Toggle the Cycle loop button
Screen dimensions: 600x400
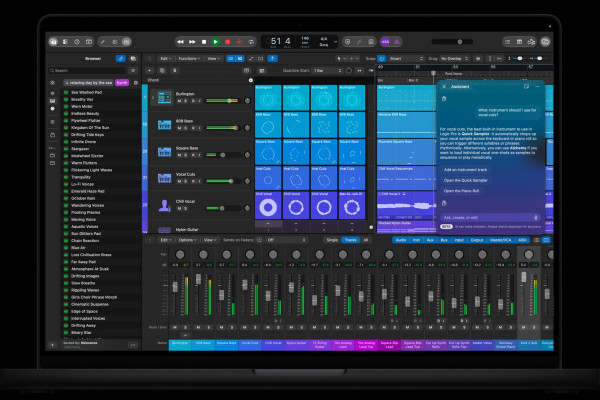[251, 42]
